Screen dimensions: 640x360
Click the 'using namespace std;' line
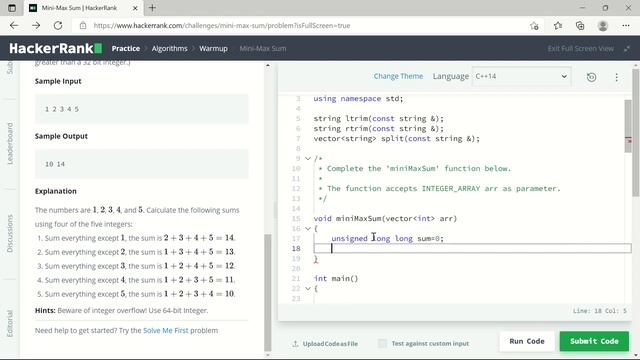(x=358, y=98)
